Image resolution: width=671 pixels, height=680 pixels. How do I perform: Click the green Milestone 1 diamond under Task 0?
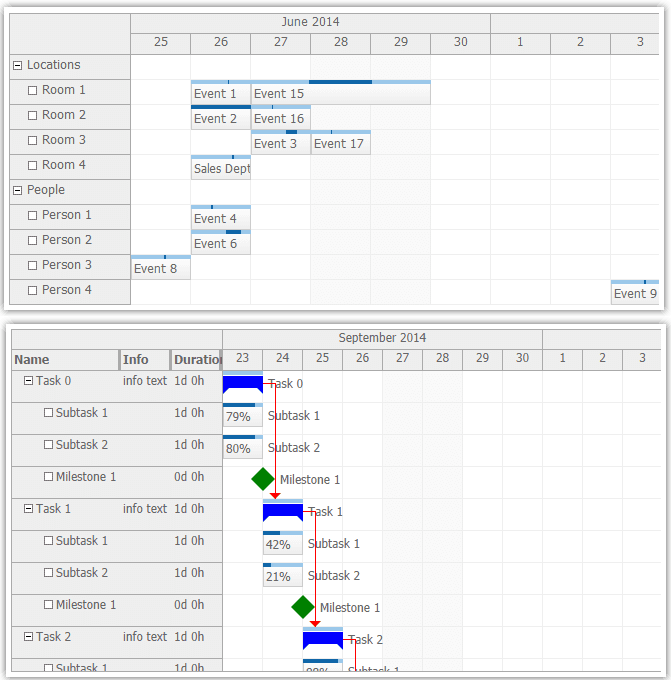(x=262, y=480)
